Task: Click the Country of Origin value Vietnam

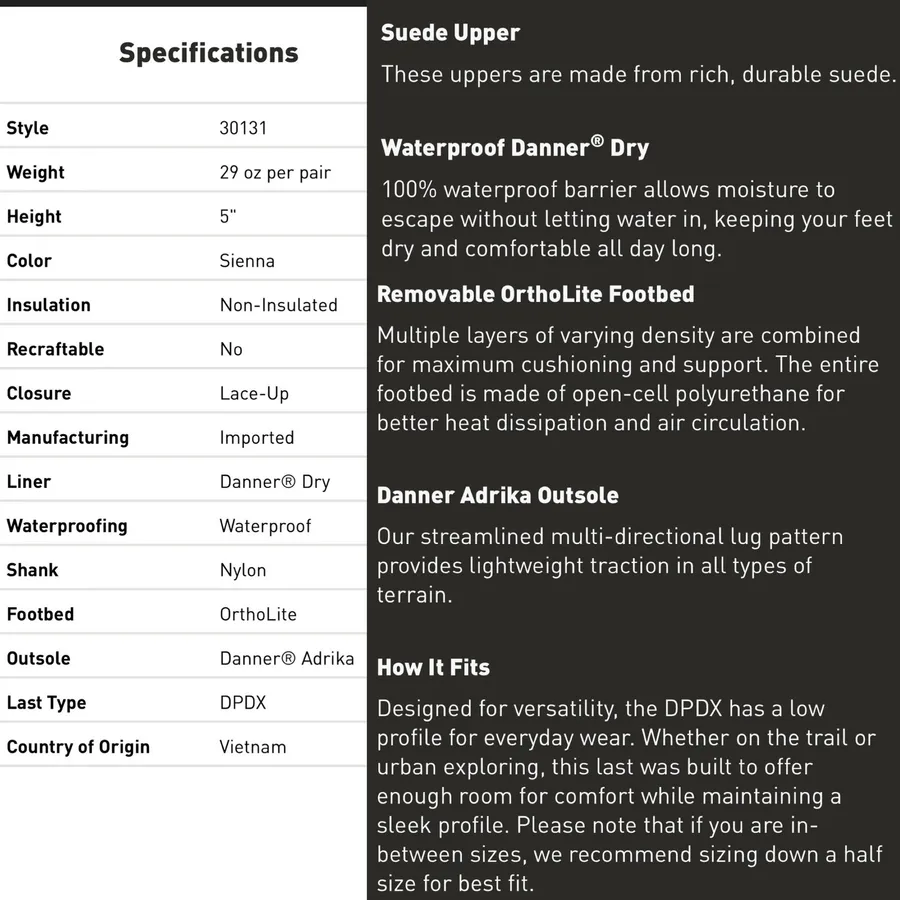Action: [253, 747]
